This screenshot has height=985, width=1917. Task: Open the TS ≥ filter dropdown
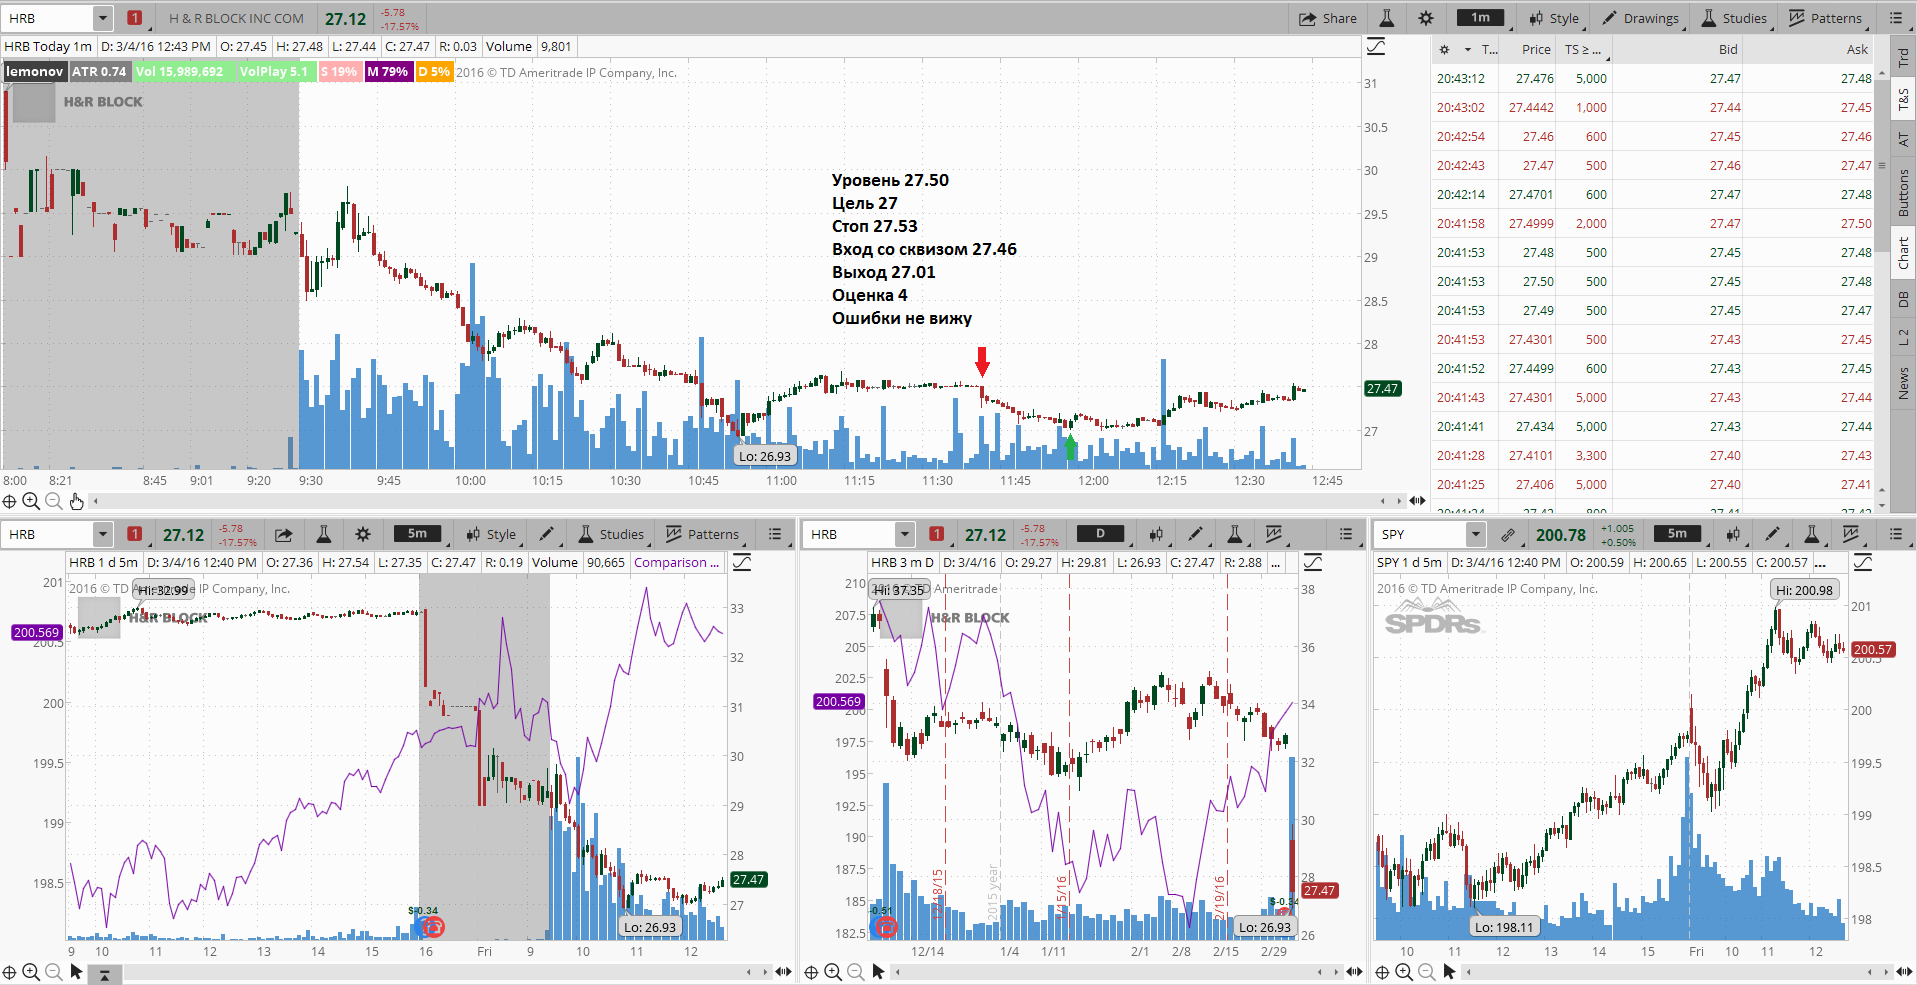tap(1583, 49)
